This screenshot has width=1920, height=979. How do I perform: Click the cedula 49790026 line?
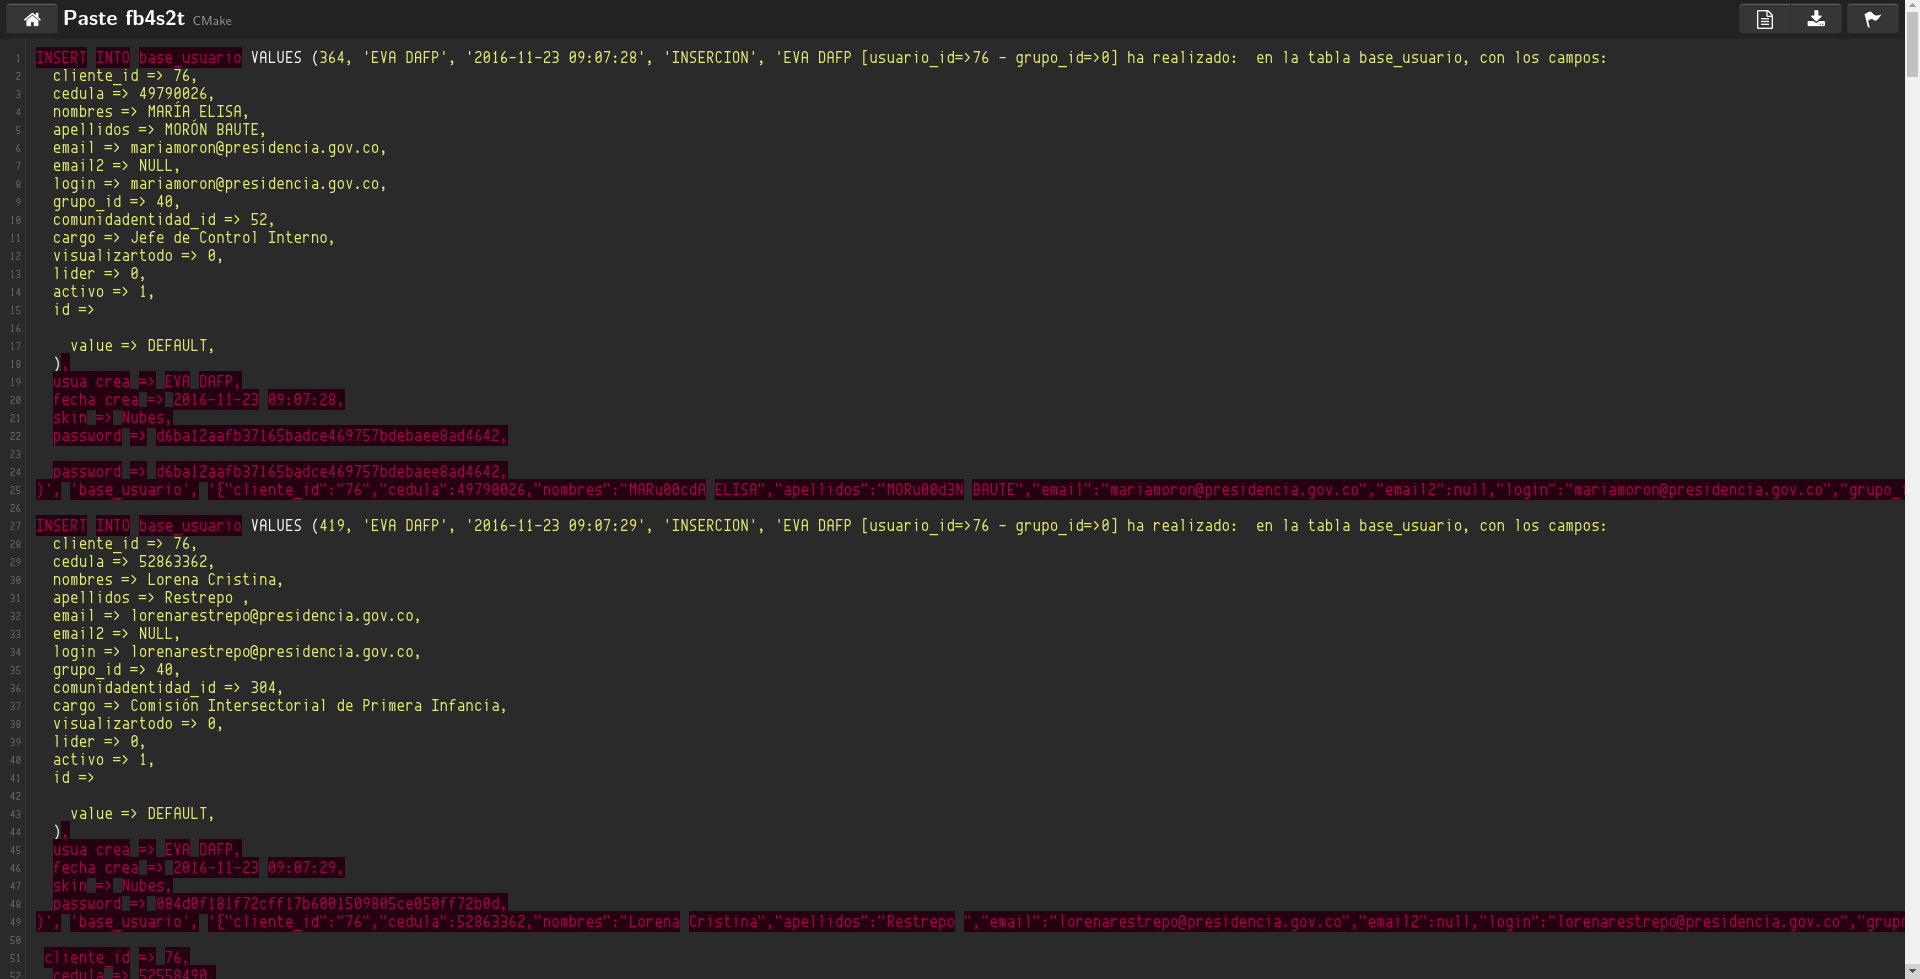click(x=134, y=94)
